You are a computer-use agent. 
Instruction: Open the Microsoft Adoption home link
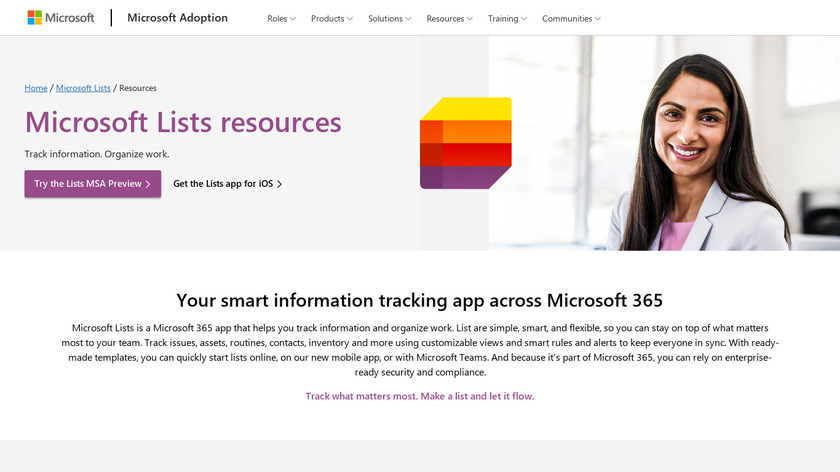coord(177,18)
